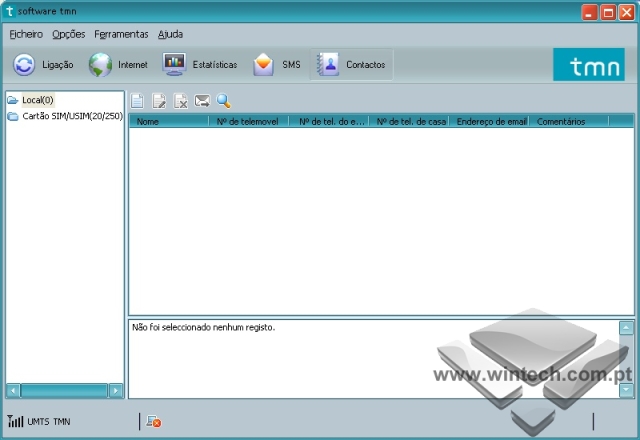Select the Contactos address book section
The height and width of the screenshot is (440, 640).
[351, 64]
